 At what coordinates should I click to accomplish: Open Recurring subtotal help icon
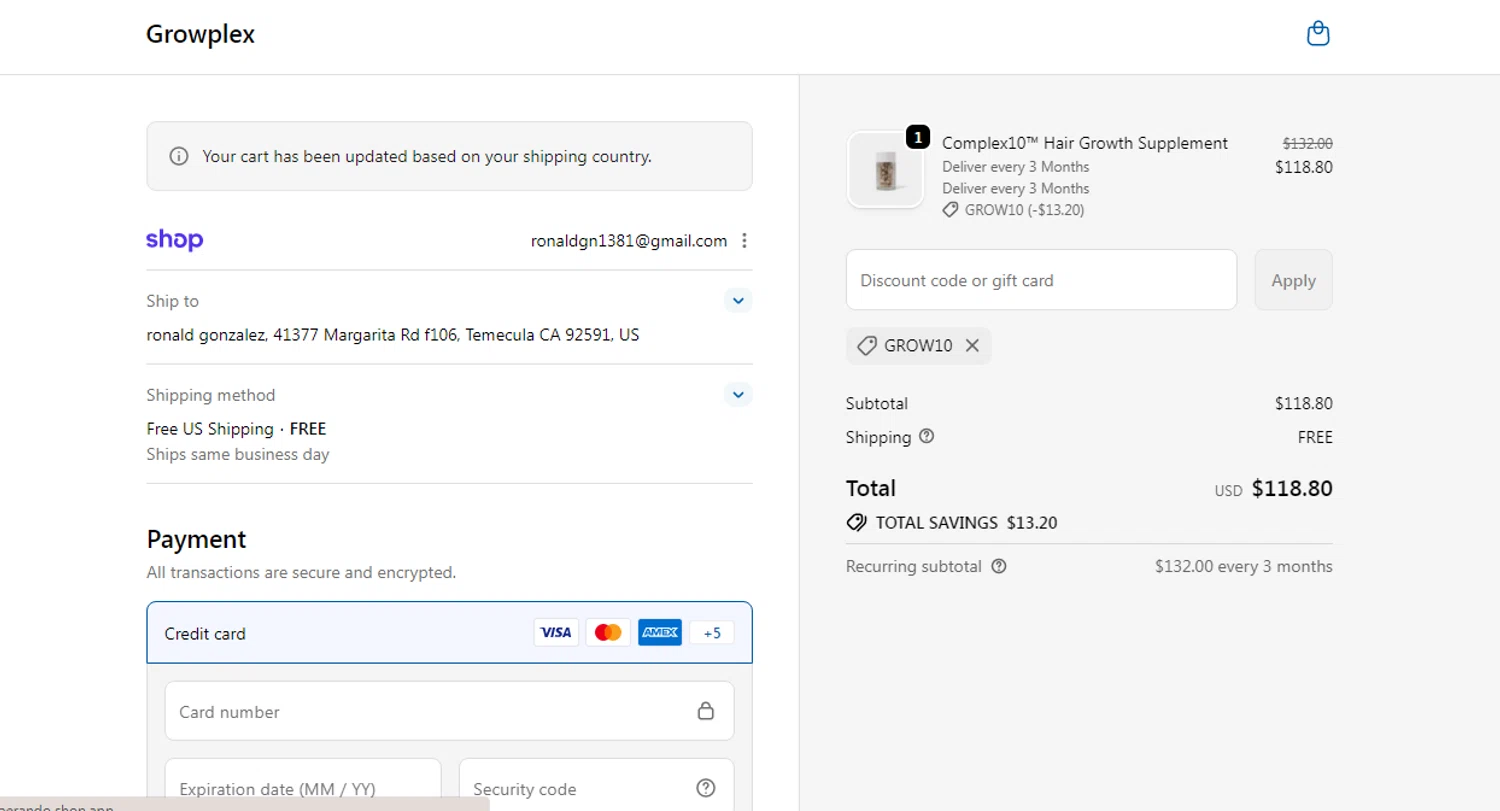click(998, 566)
